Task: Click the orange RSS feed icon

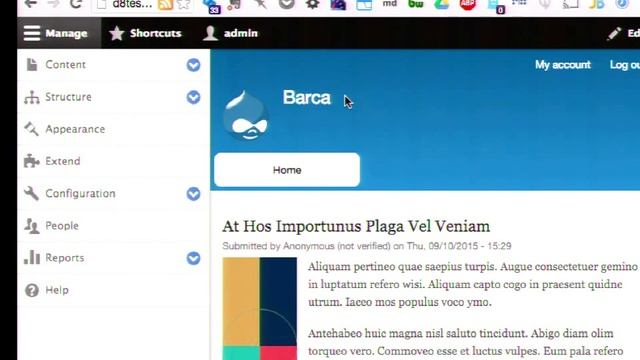Action: (x=165, y=4)
